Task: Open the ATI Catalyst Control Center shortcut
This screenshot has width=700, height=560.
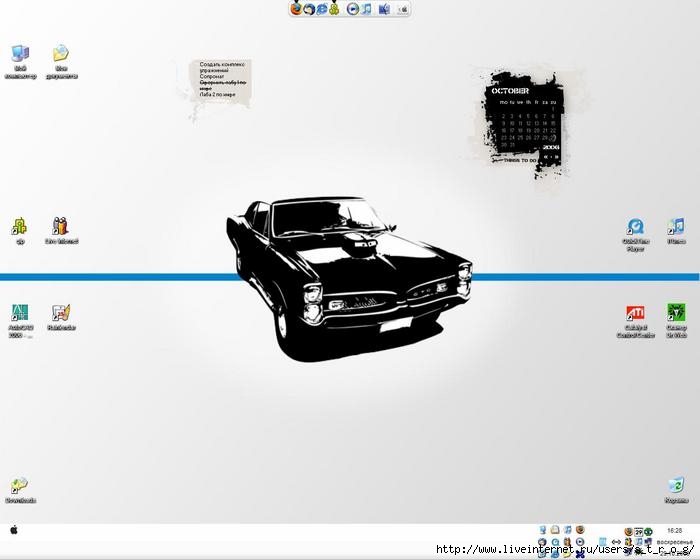Action: click(x=635, y=321)
